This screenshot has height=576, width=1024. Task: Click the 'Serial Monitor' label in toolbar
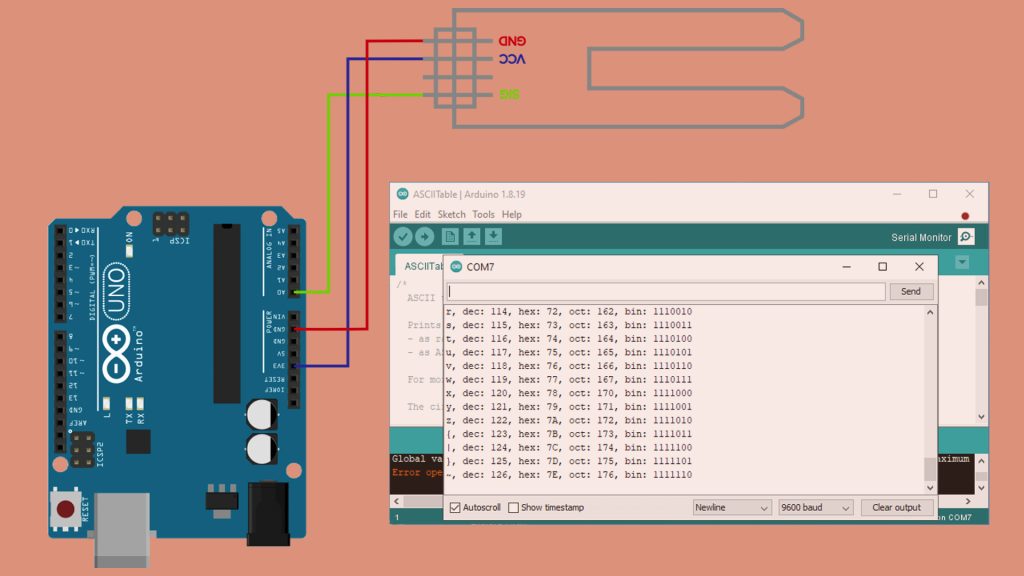pos(921,237)
